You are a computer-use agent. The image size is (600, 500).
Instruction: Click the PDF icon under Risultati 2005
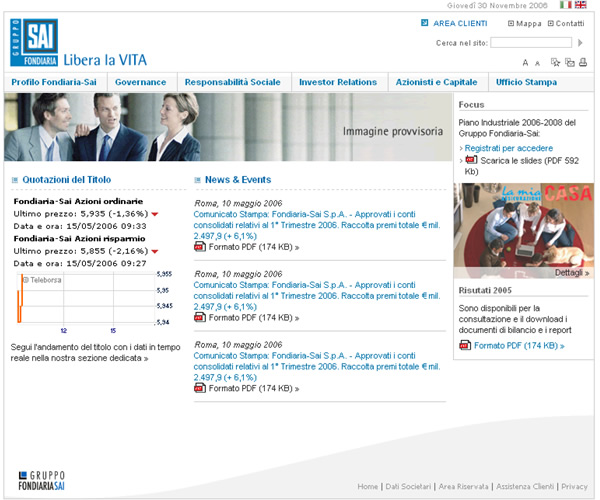click(465, 345)
